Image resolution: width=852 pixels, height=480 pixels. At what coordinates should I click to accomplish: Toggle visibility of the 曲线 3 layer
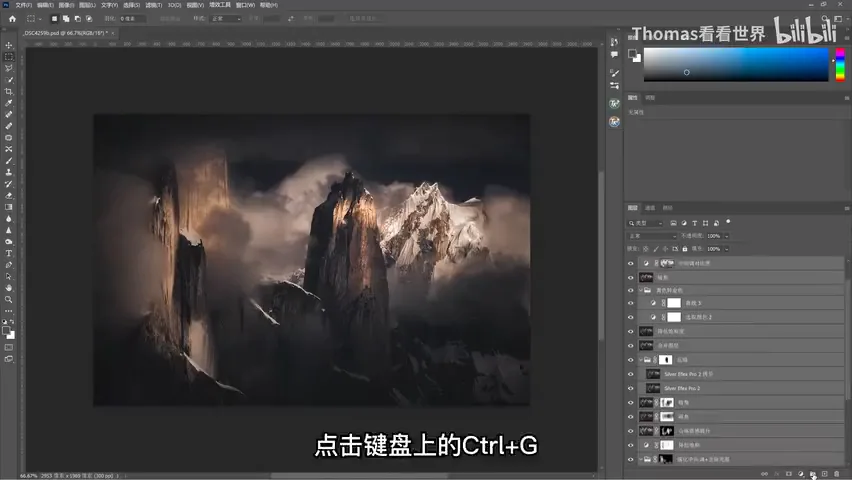click(631, 303)
